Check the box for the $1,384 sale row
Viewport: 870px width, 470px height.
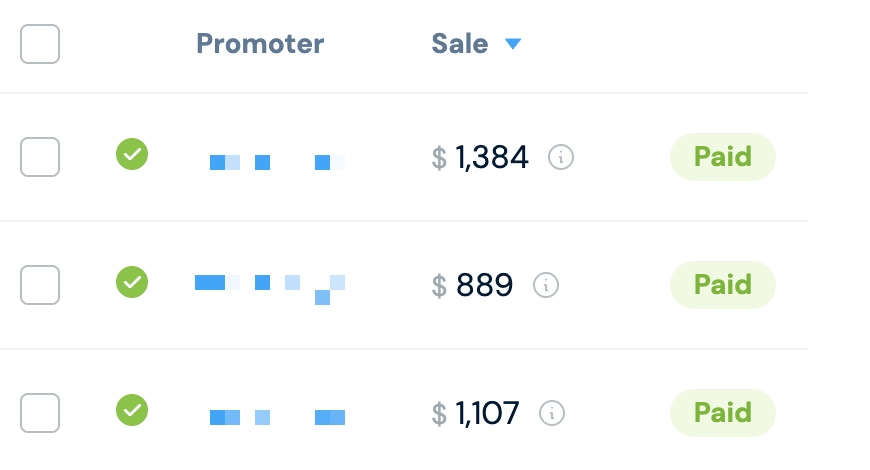pos(40,157)
